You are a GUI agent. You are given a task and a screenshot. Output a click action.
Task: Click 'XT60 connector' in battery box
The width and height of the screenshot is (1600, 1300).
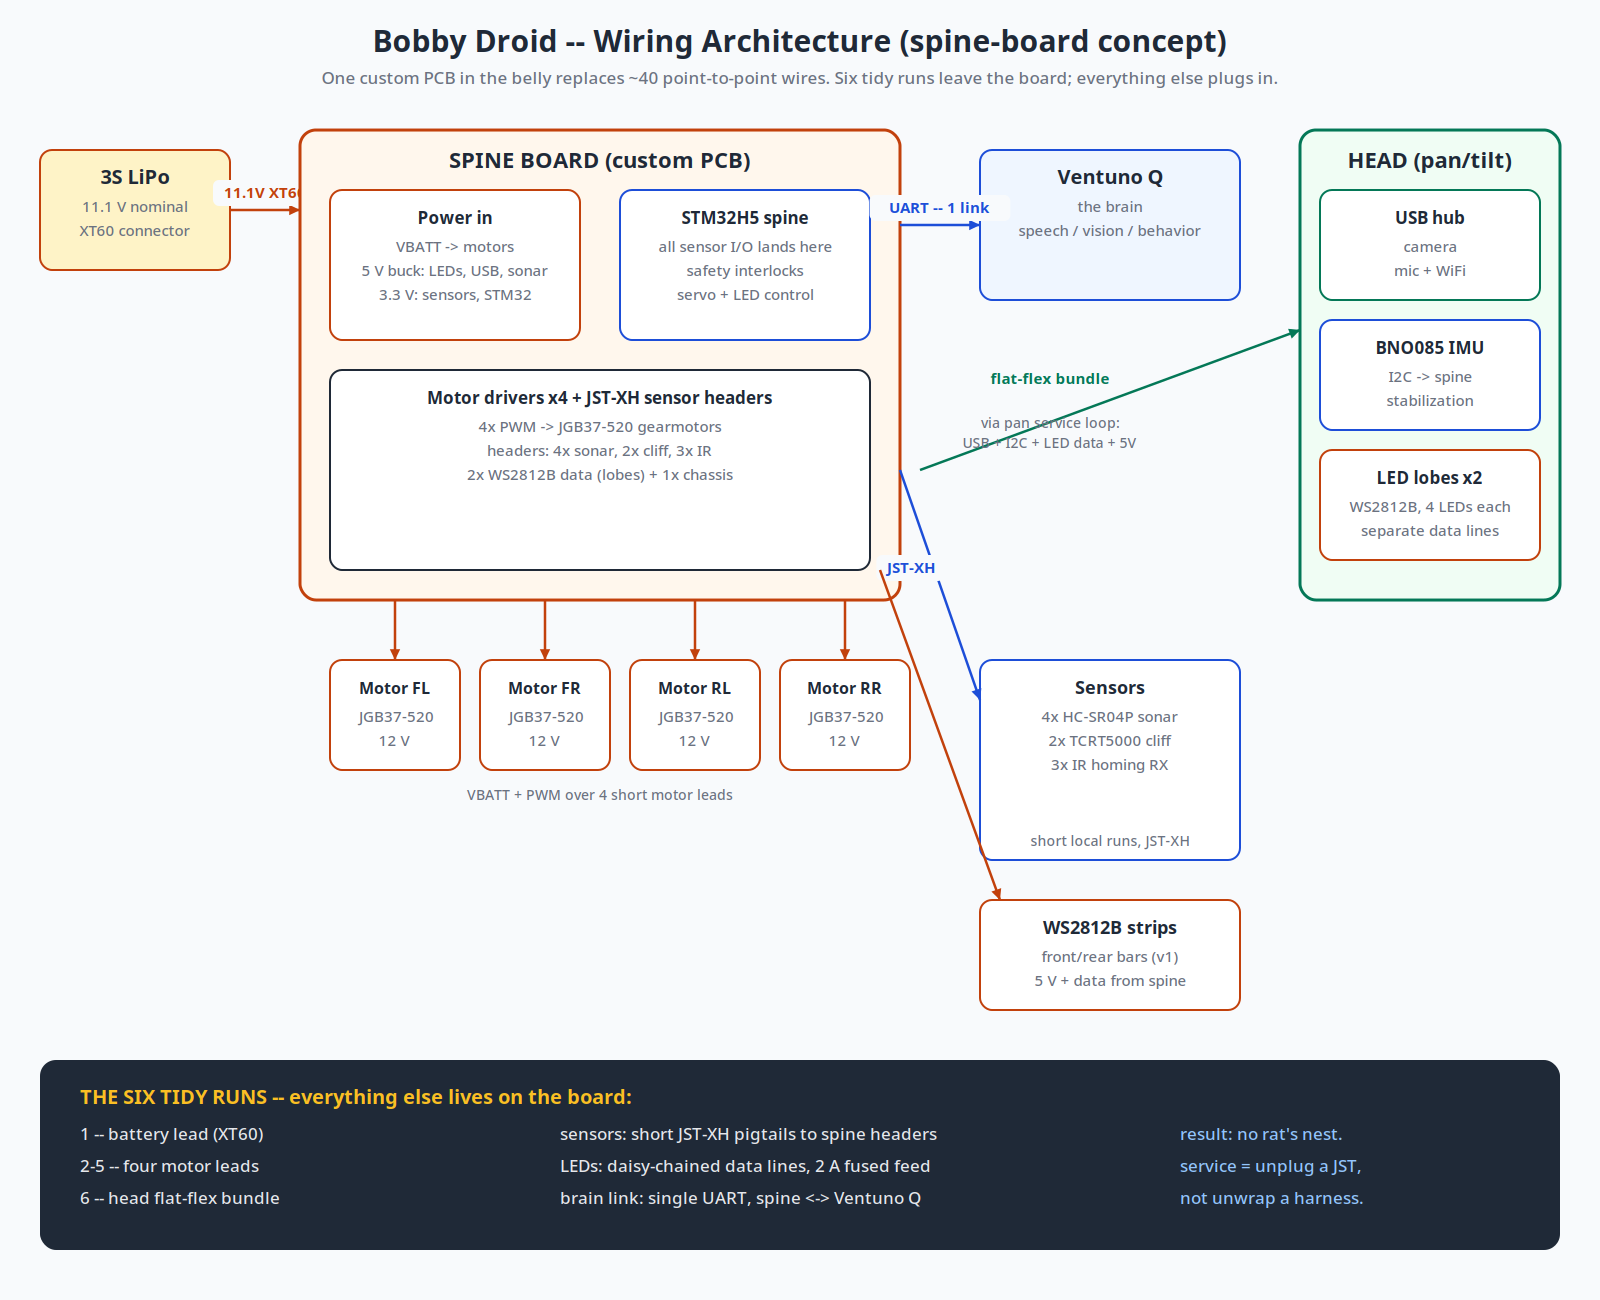tap(135, 231)
